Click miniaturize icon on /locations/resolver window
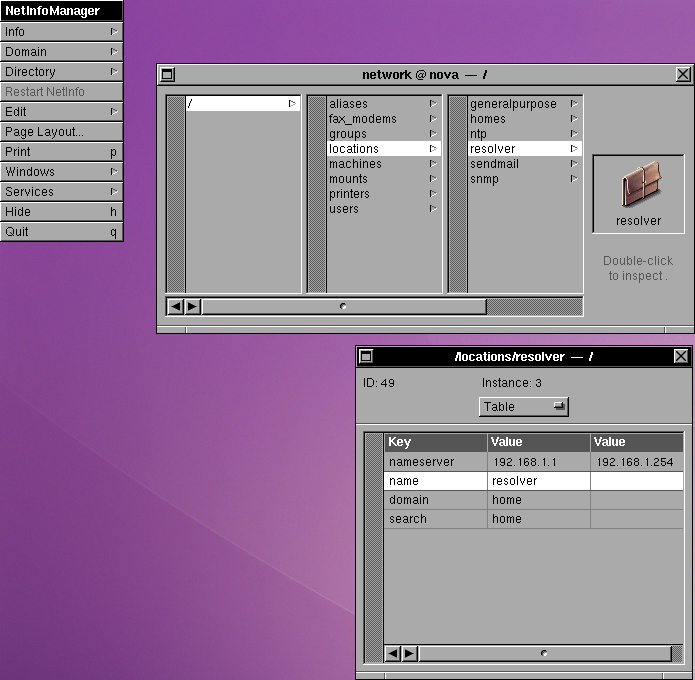This screenshot has height=680, width=695. 366,356
